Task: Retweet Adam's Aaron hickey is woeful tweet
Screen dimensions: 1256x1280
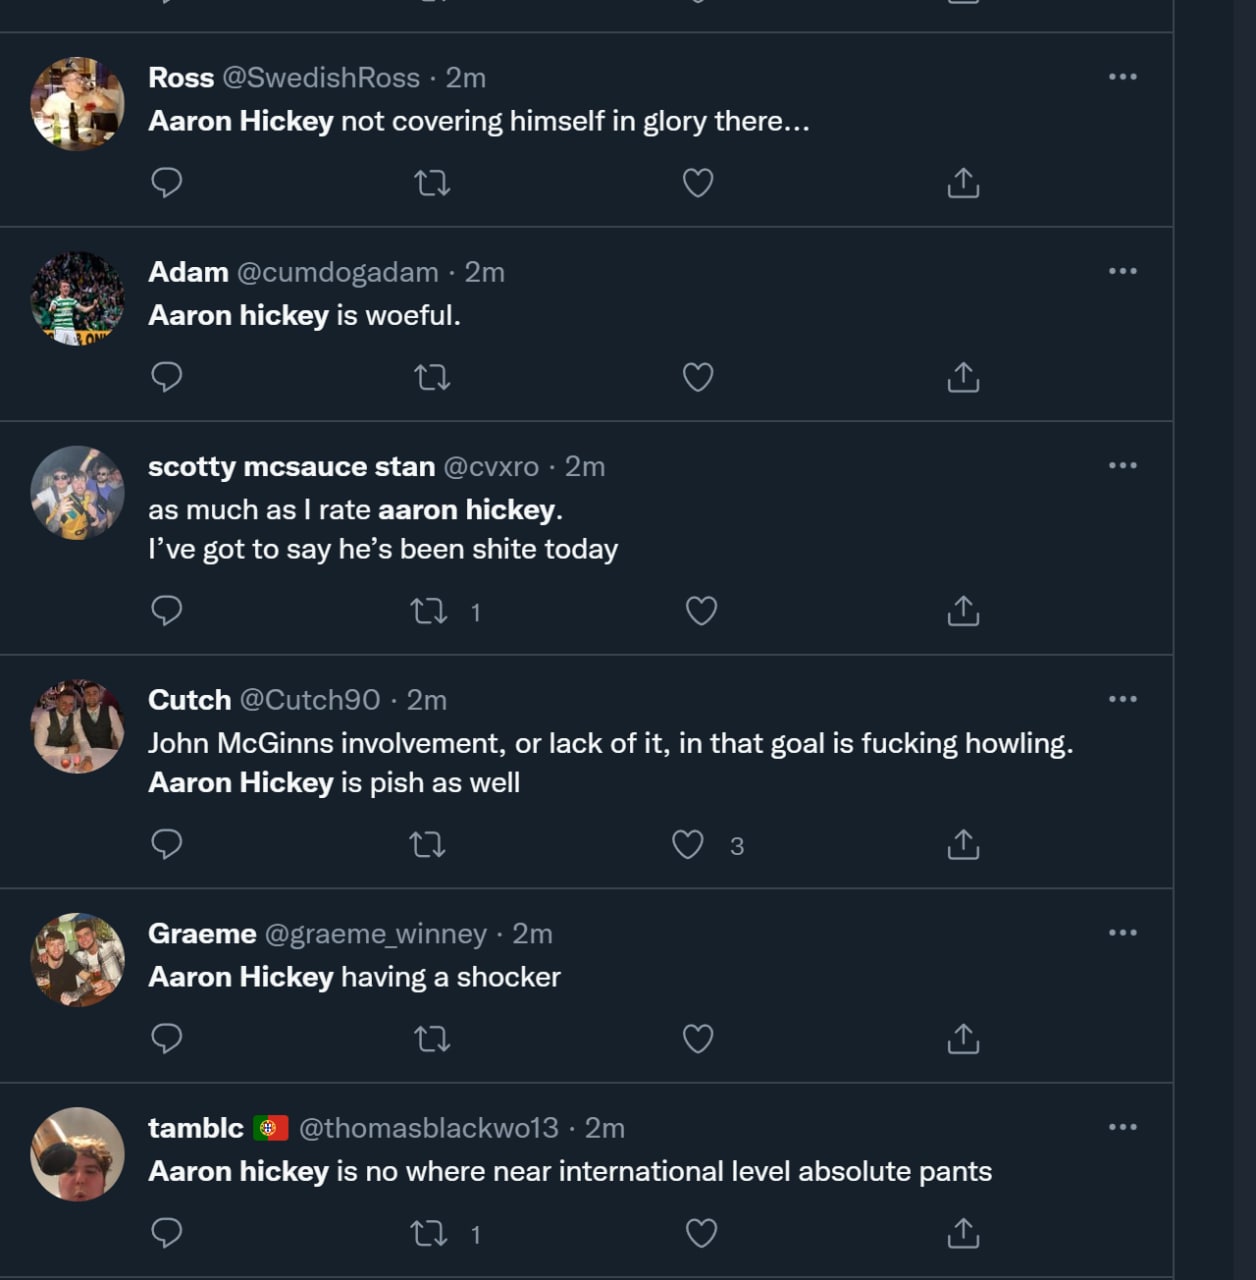Action: tap(432, 377)
